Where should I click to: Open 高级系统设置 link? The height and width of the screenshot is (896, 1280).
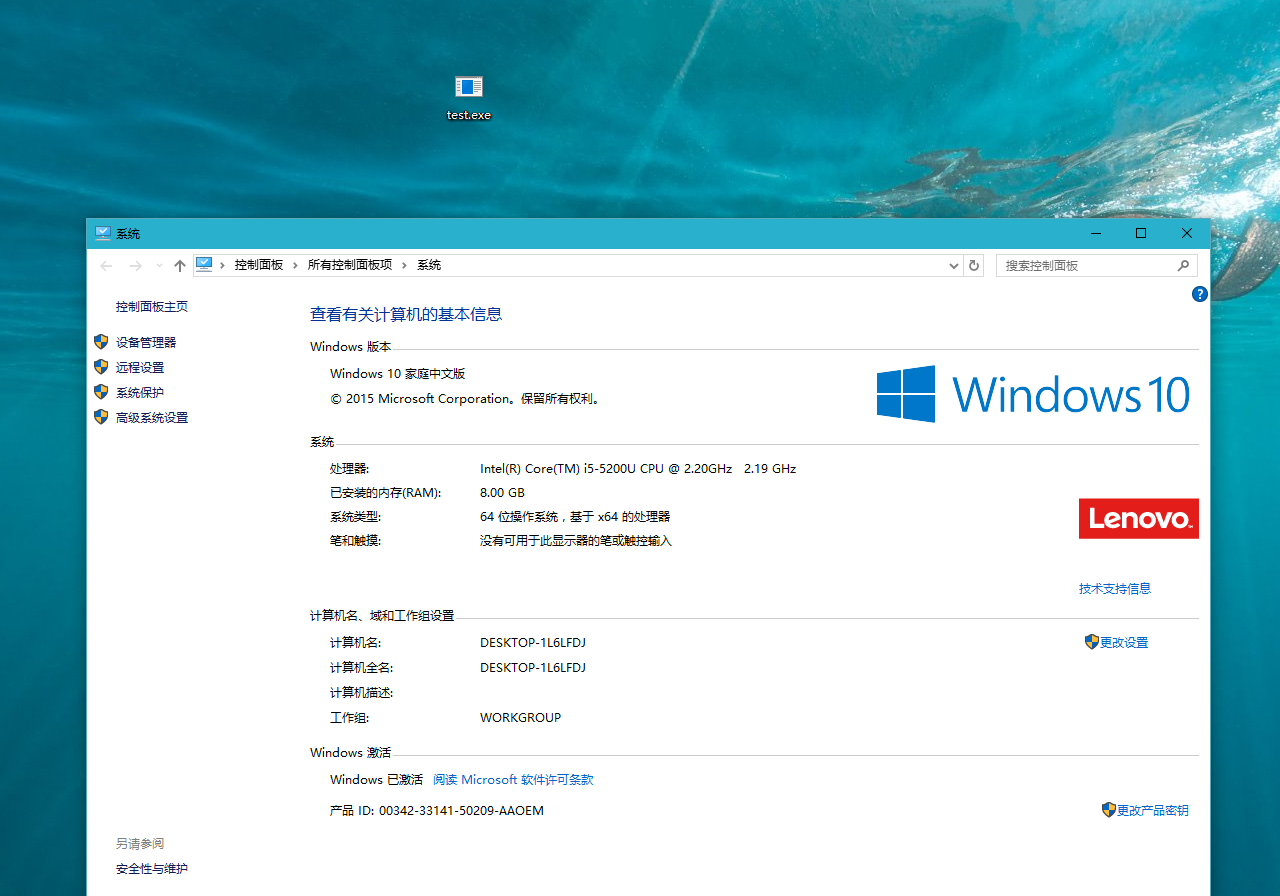coord(152,418)
